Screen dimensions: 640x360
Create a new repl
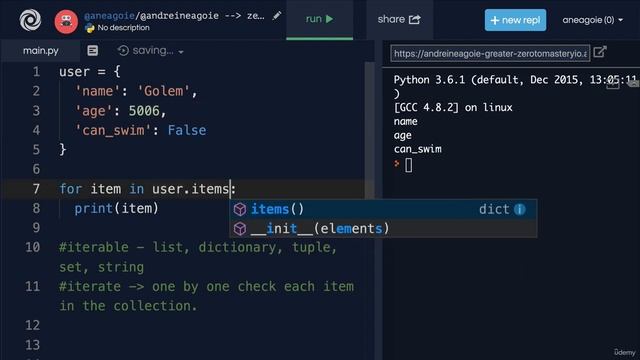click(x=515, y=20)
